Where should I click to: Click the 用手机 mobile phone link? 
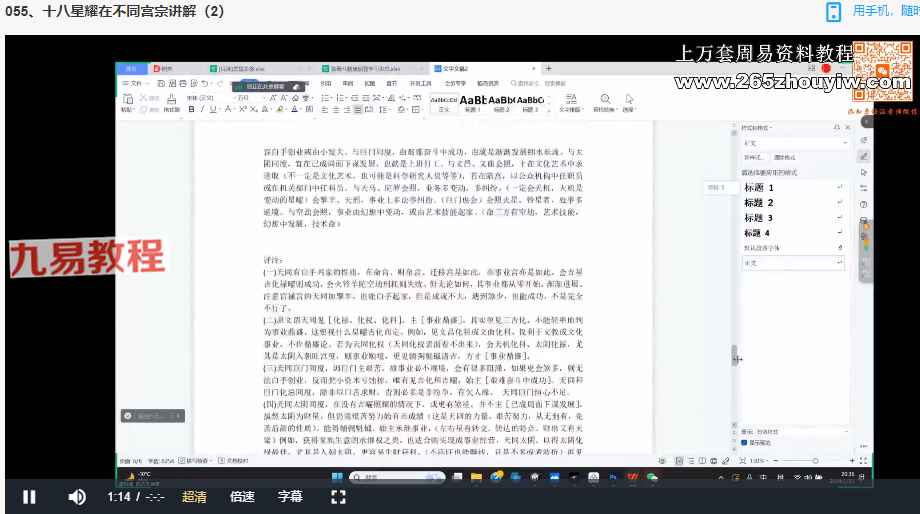[882, 11]
